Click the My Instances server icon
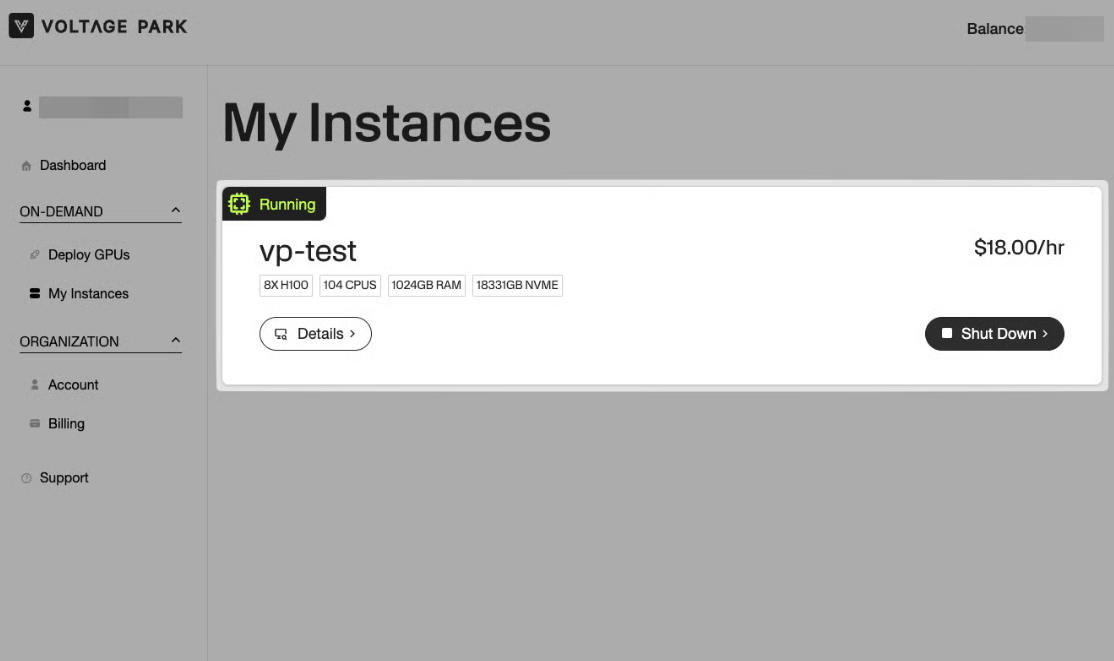 pyautogui.click(x=35, y=294)
